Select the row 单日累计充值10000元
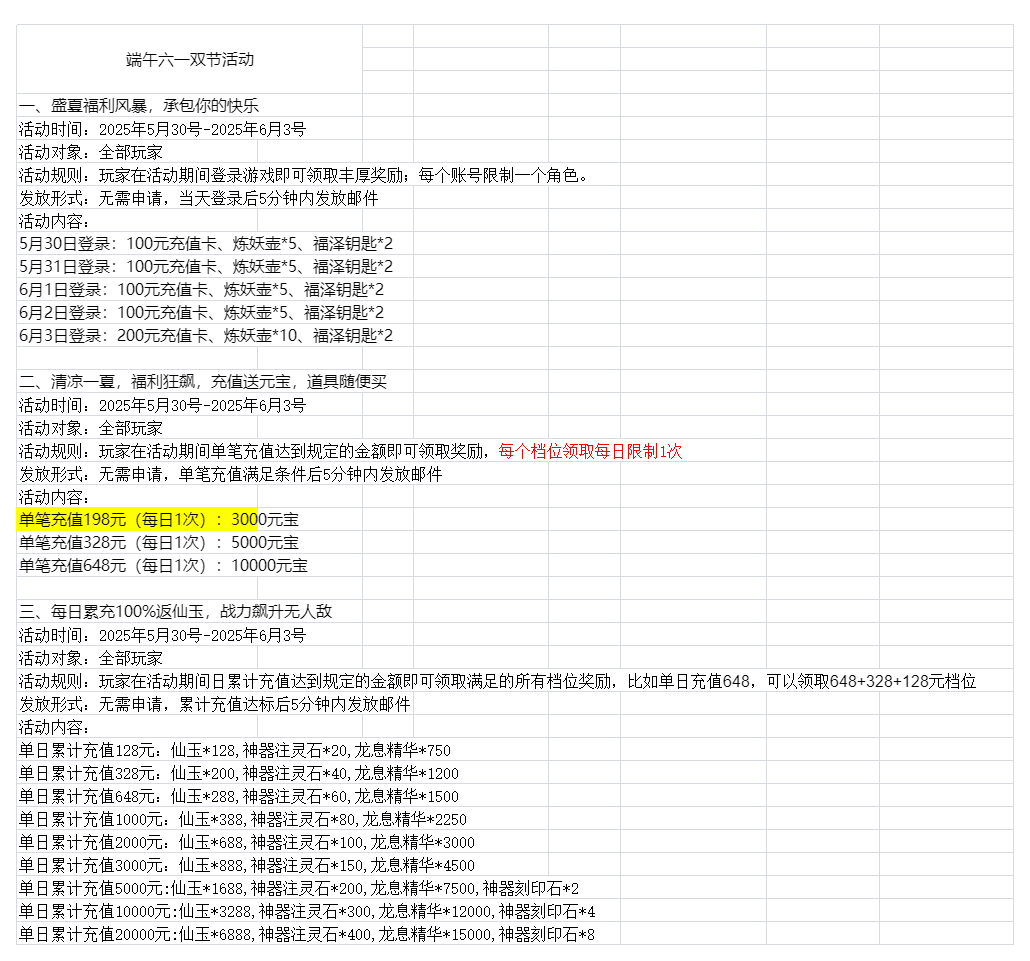 point(307,911)
